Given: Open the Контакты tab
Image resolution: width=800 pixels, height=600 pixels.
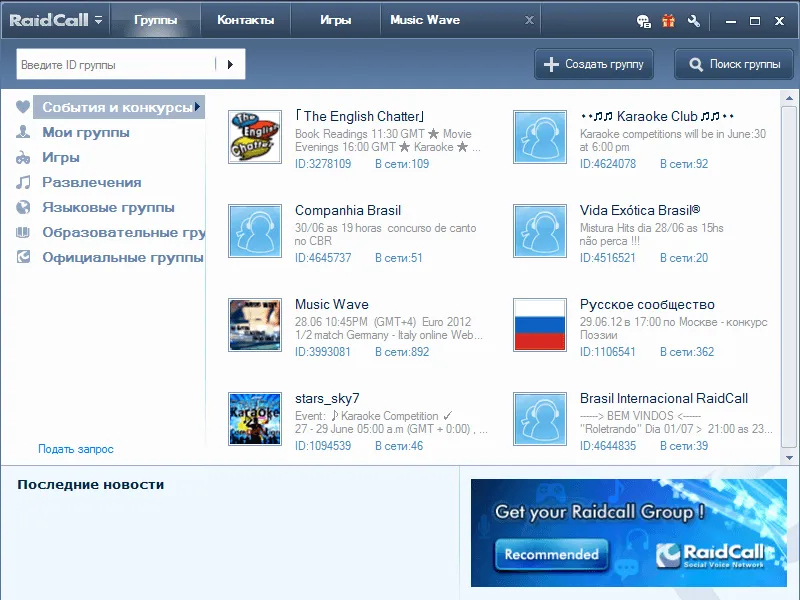Looking at the screenshot, I should tap(245, 20).
